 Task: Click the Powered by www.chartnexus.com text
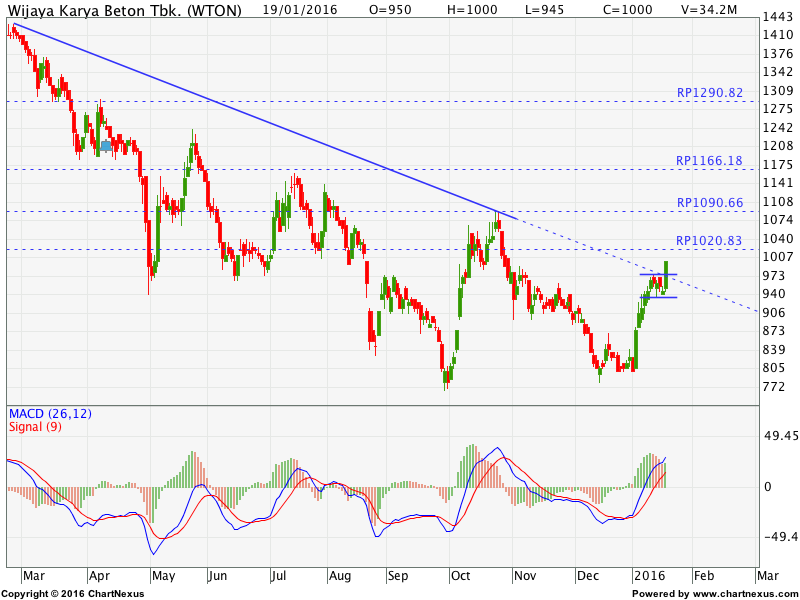coord(714,594)
